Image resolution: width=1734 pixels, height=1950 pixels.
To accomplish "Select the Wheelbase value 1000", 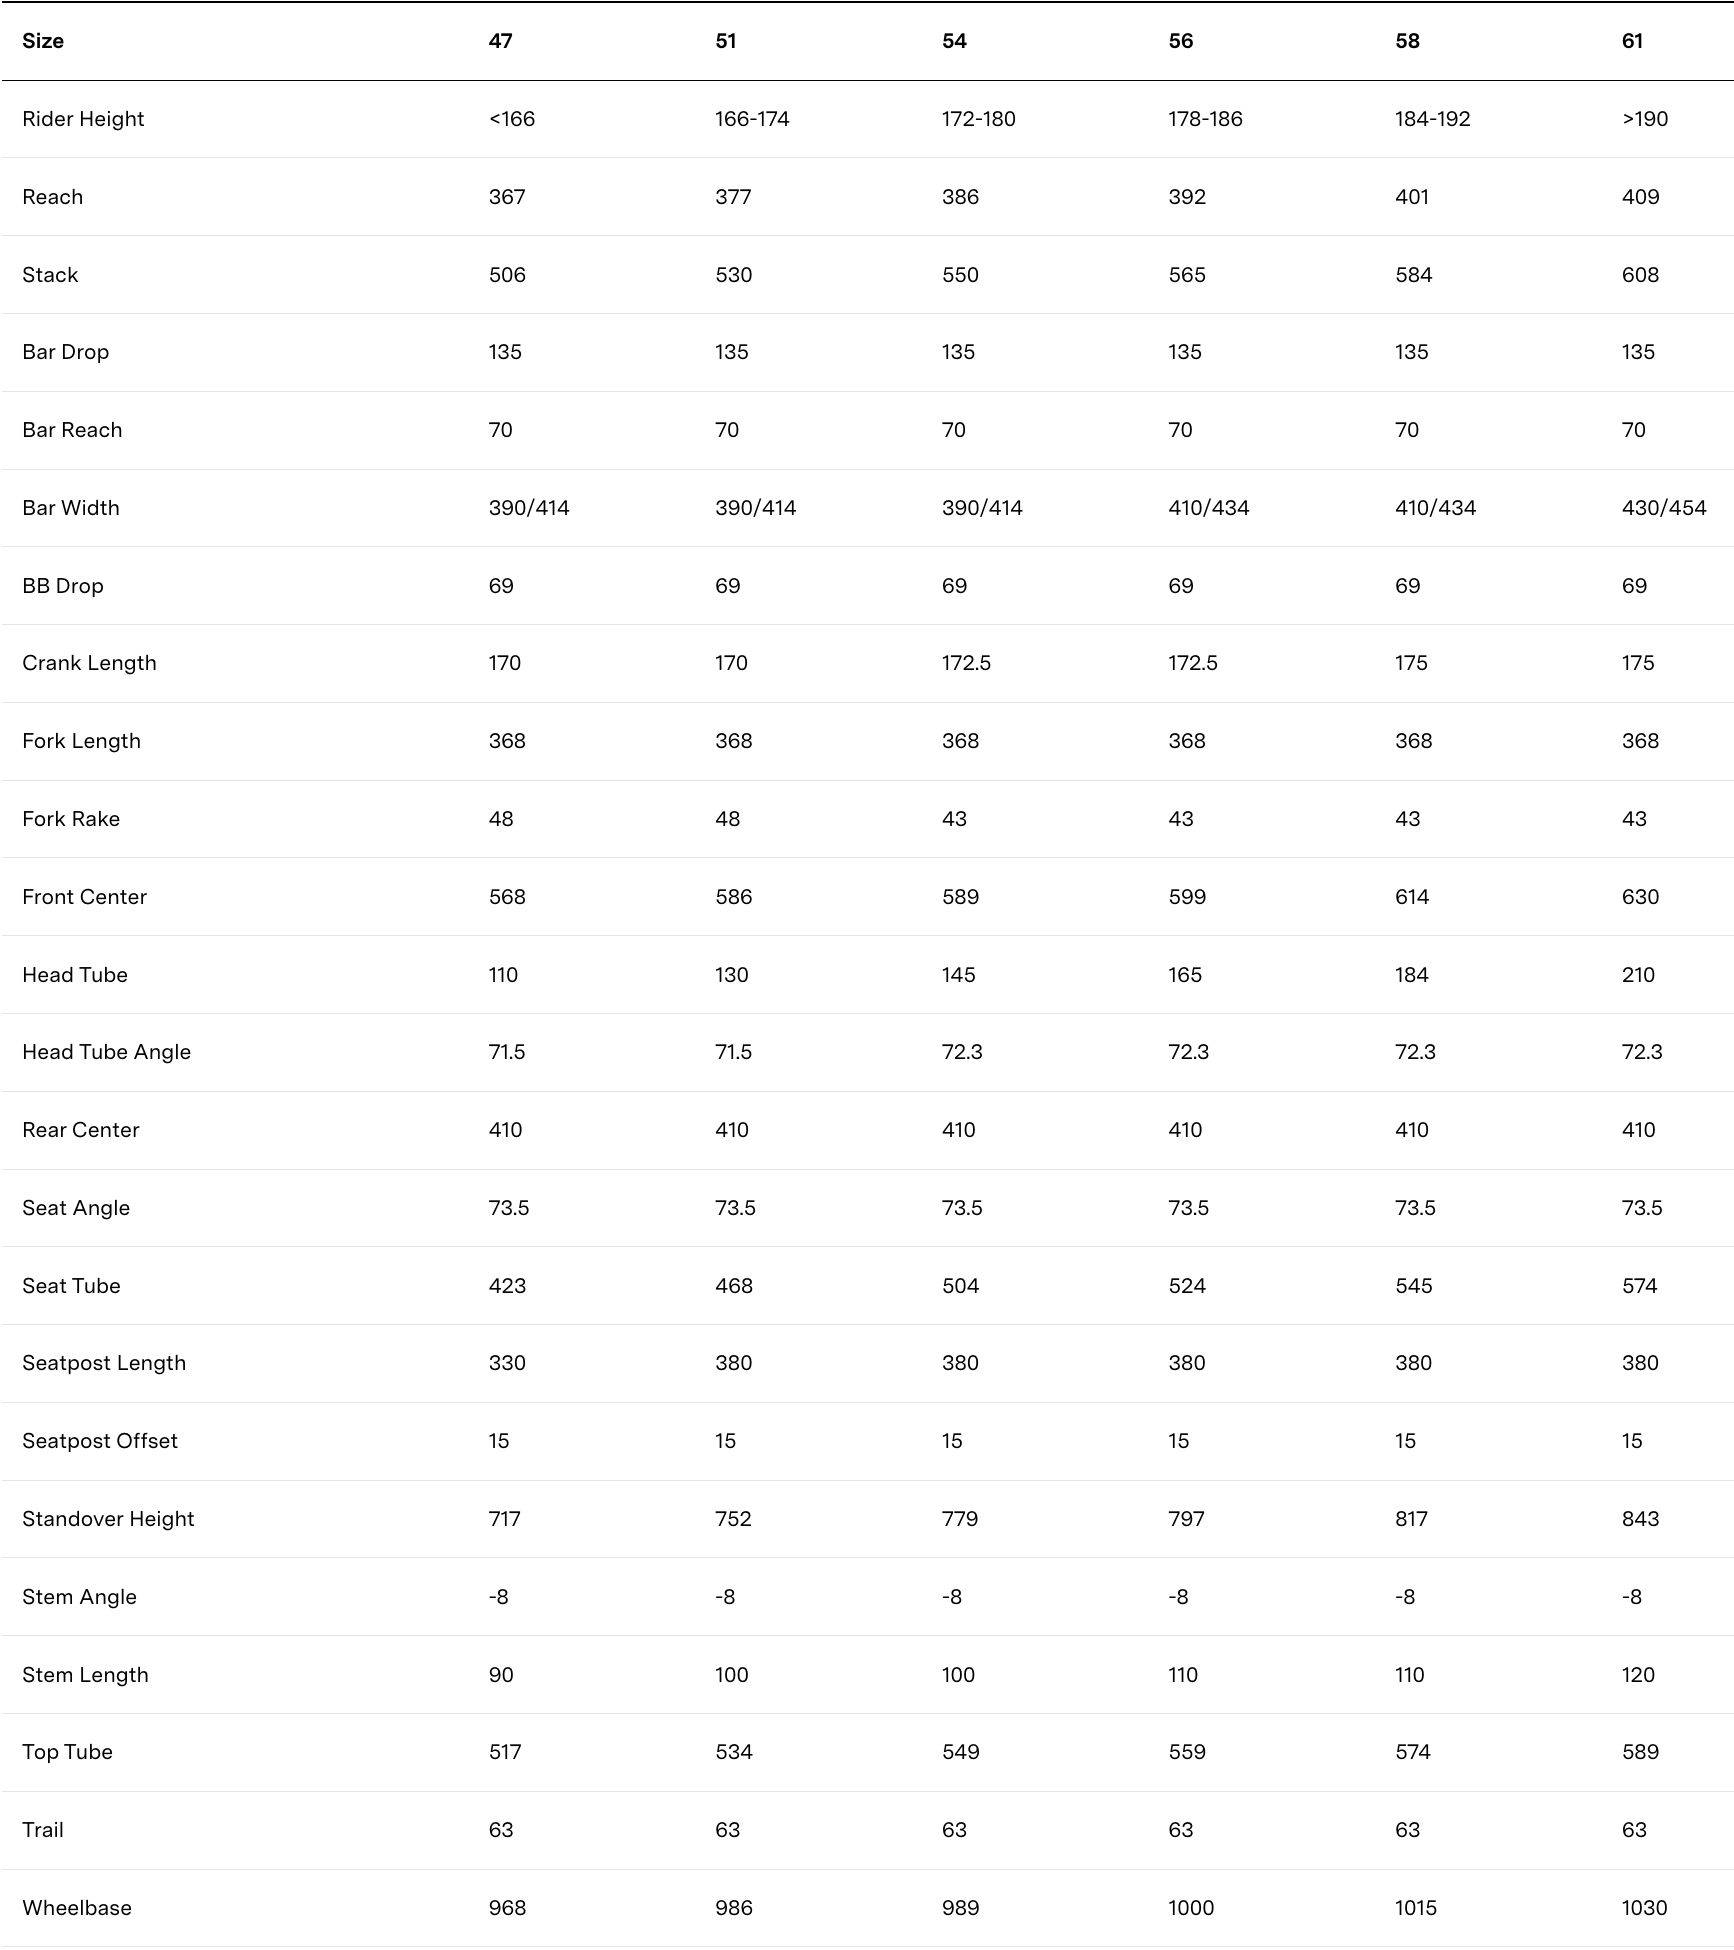I will 1191,1908.
